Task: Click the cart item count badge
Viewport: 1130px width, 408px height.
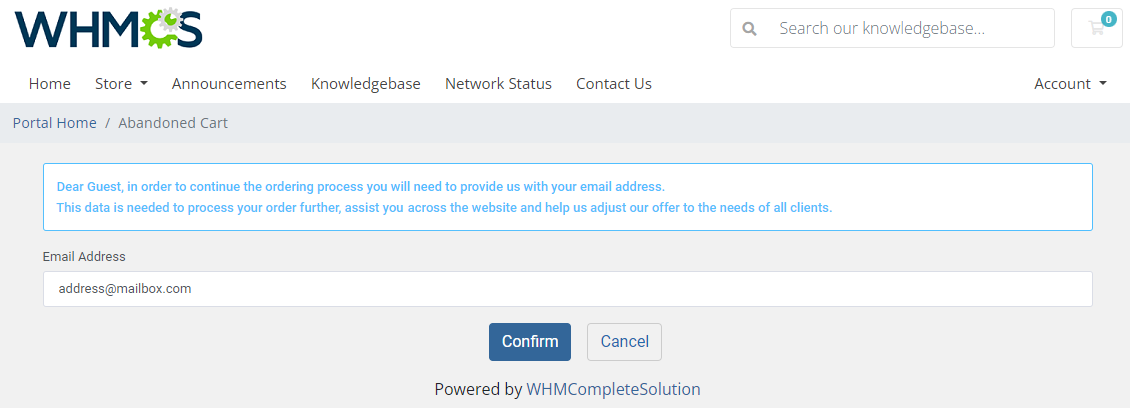Action: [1108, 19]
